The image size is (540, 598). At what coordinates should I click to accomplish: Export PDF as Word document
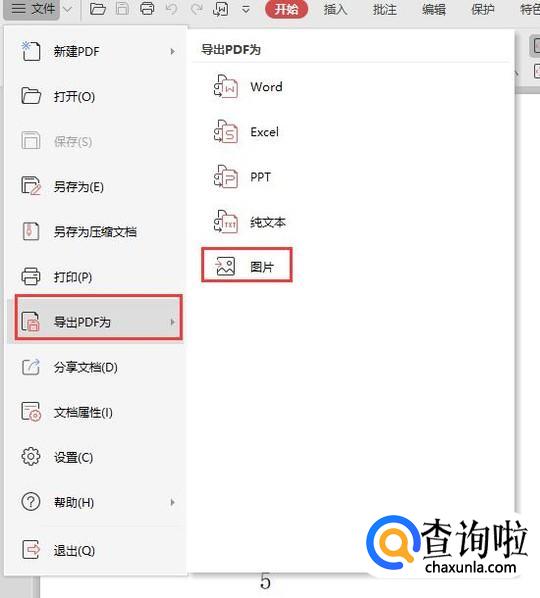pyautogui.click(x=248, y=87)
